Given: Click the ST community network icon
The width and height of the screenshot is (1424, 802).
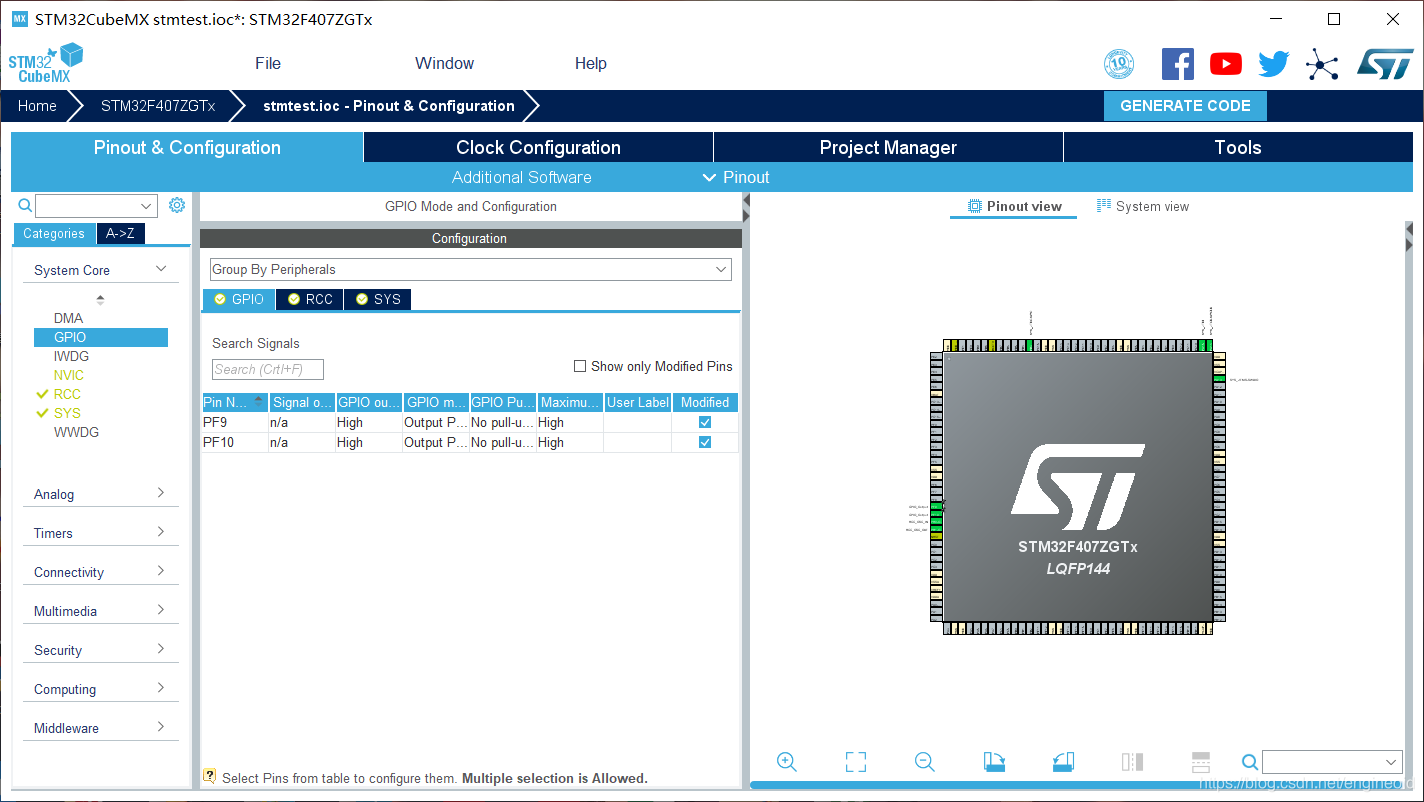Looking at the screenshot, I should pyautogui.click(x=1322, y=65).
